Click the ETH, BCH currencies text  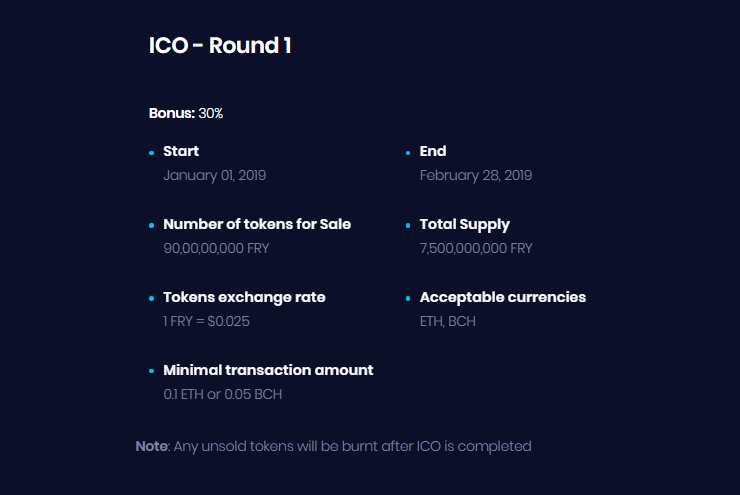(x=448, y=321)
